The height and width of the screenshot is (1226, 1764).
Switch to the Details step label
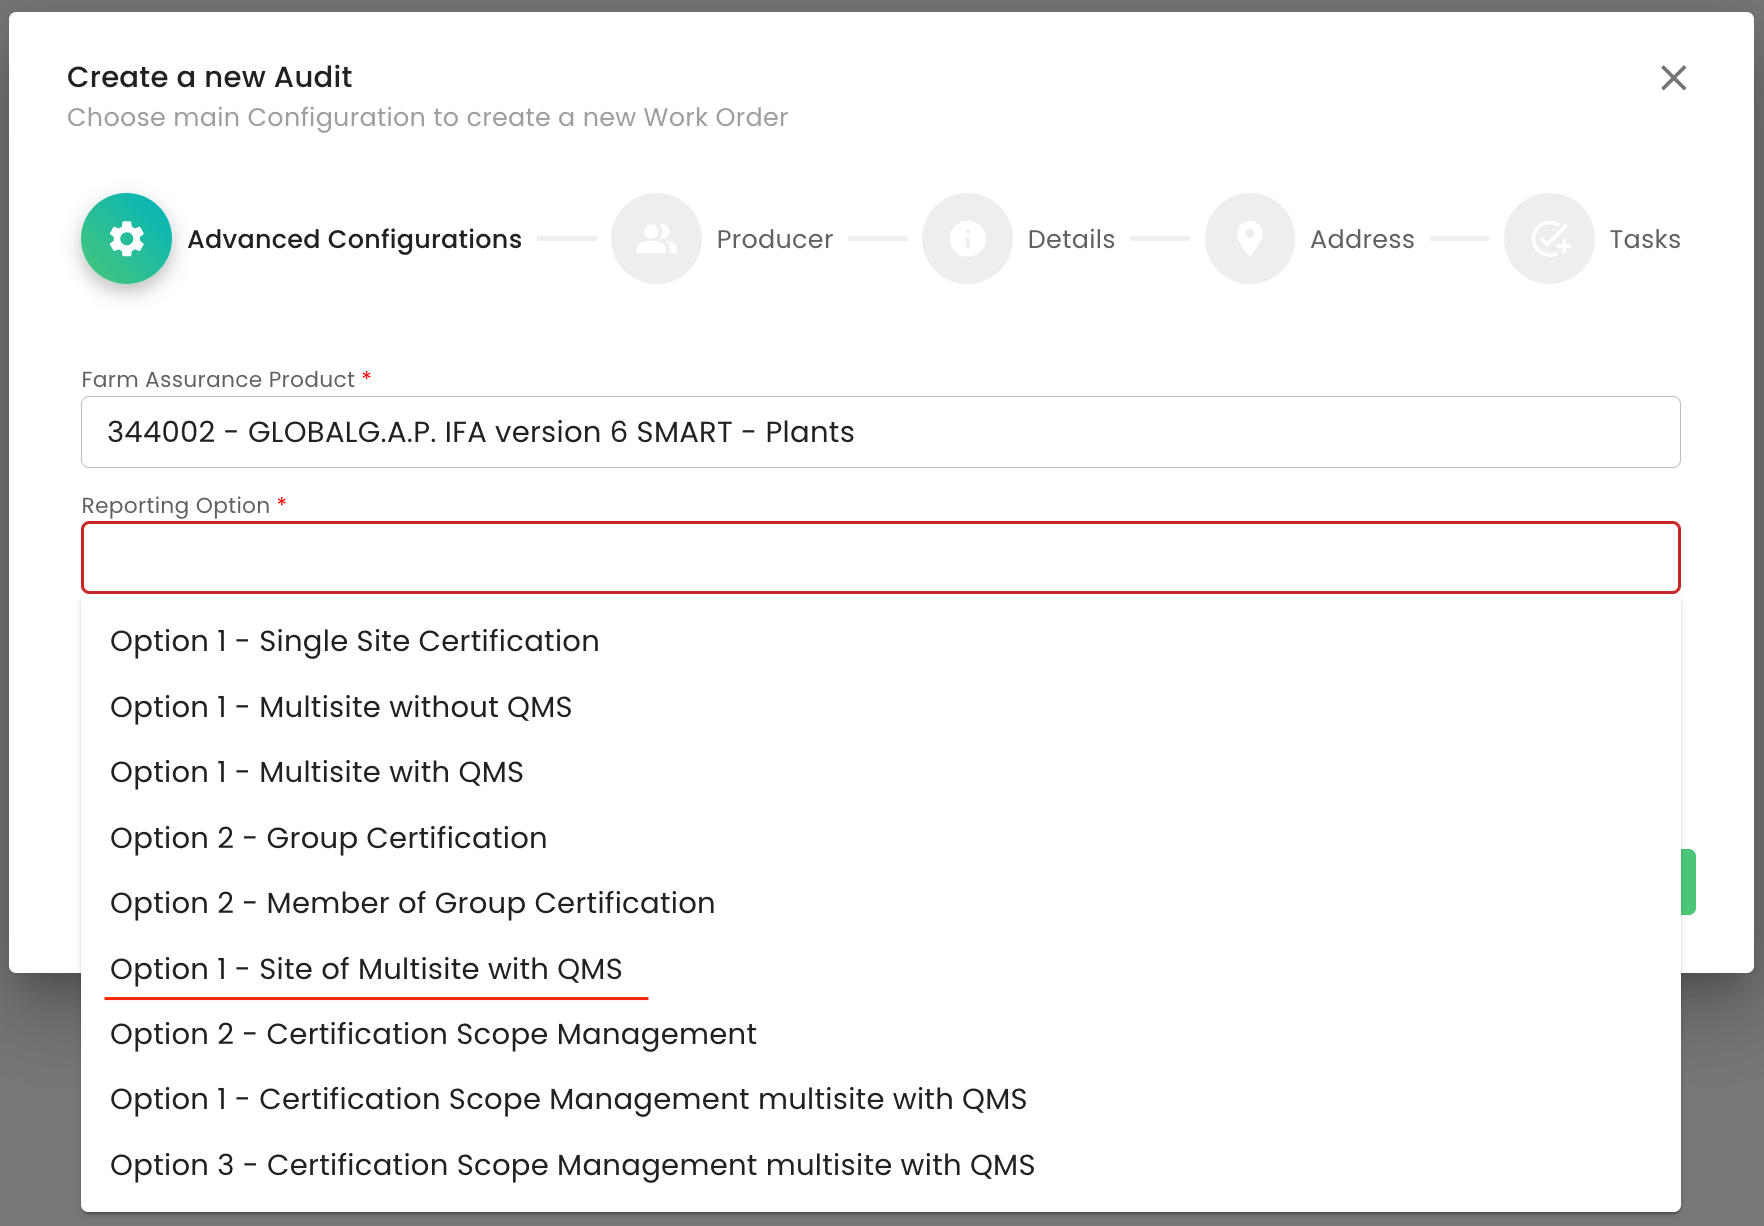[1071, 240]
